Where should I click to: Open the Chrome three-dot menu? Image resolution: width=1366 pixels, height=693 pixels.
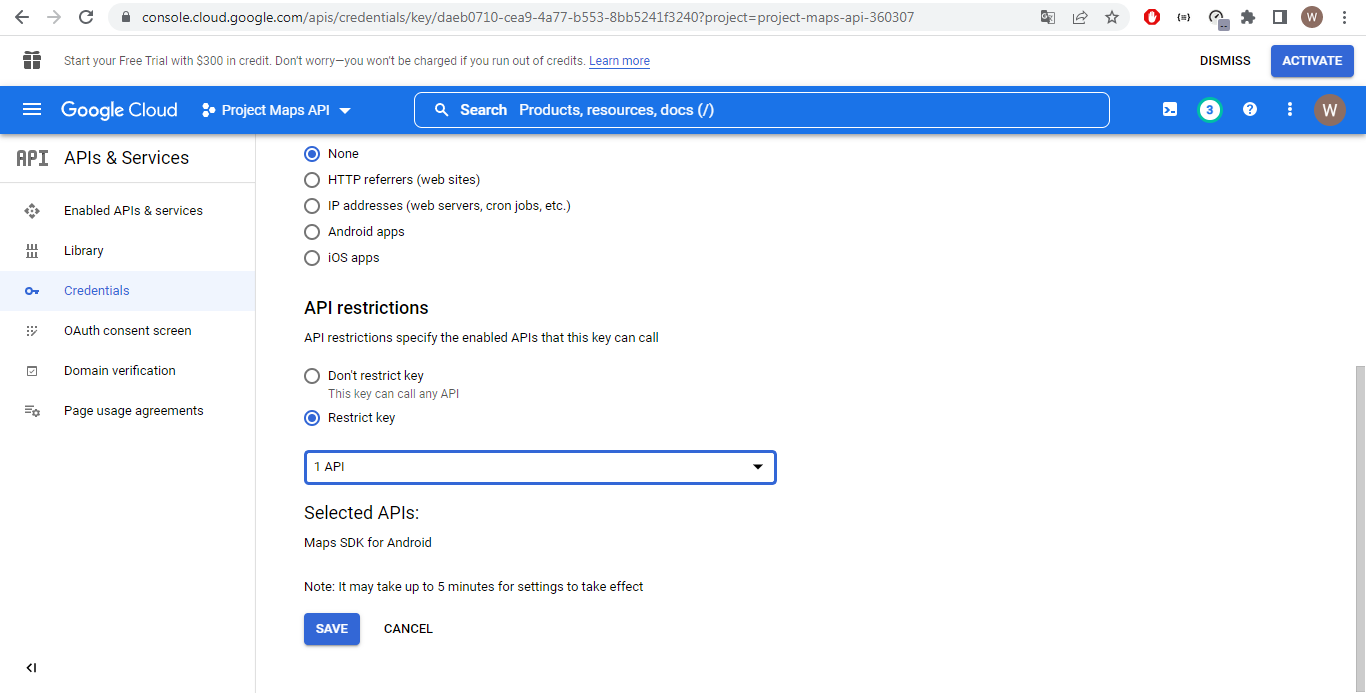click(x=1344, y=17)
